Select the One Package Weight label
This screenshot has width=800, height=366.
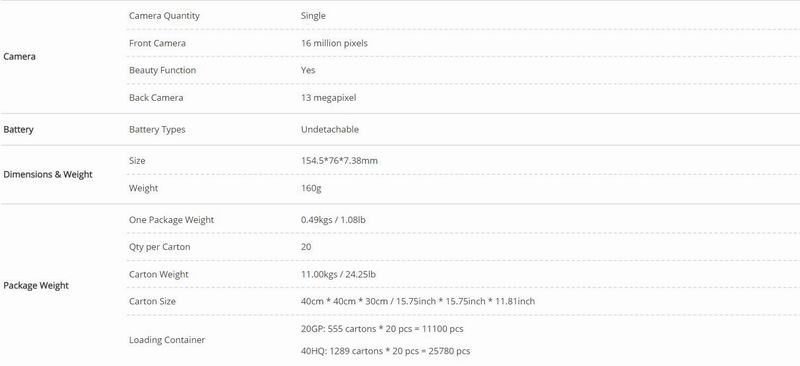[x=171, y=220]
